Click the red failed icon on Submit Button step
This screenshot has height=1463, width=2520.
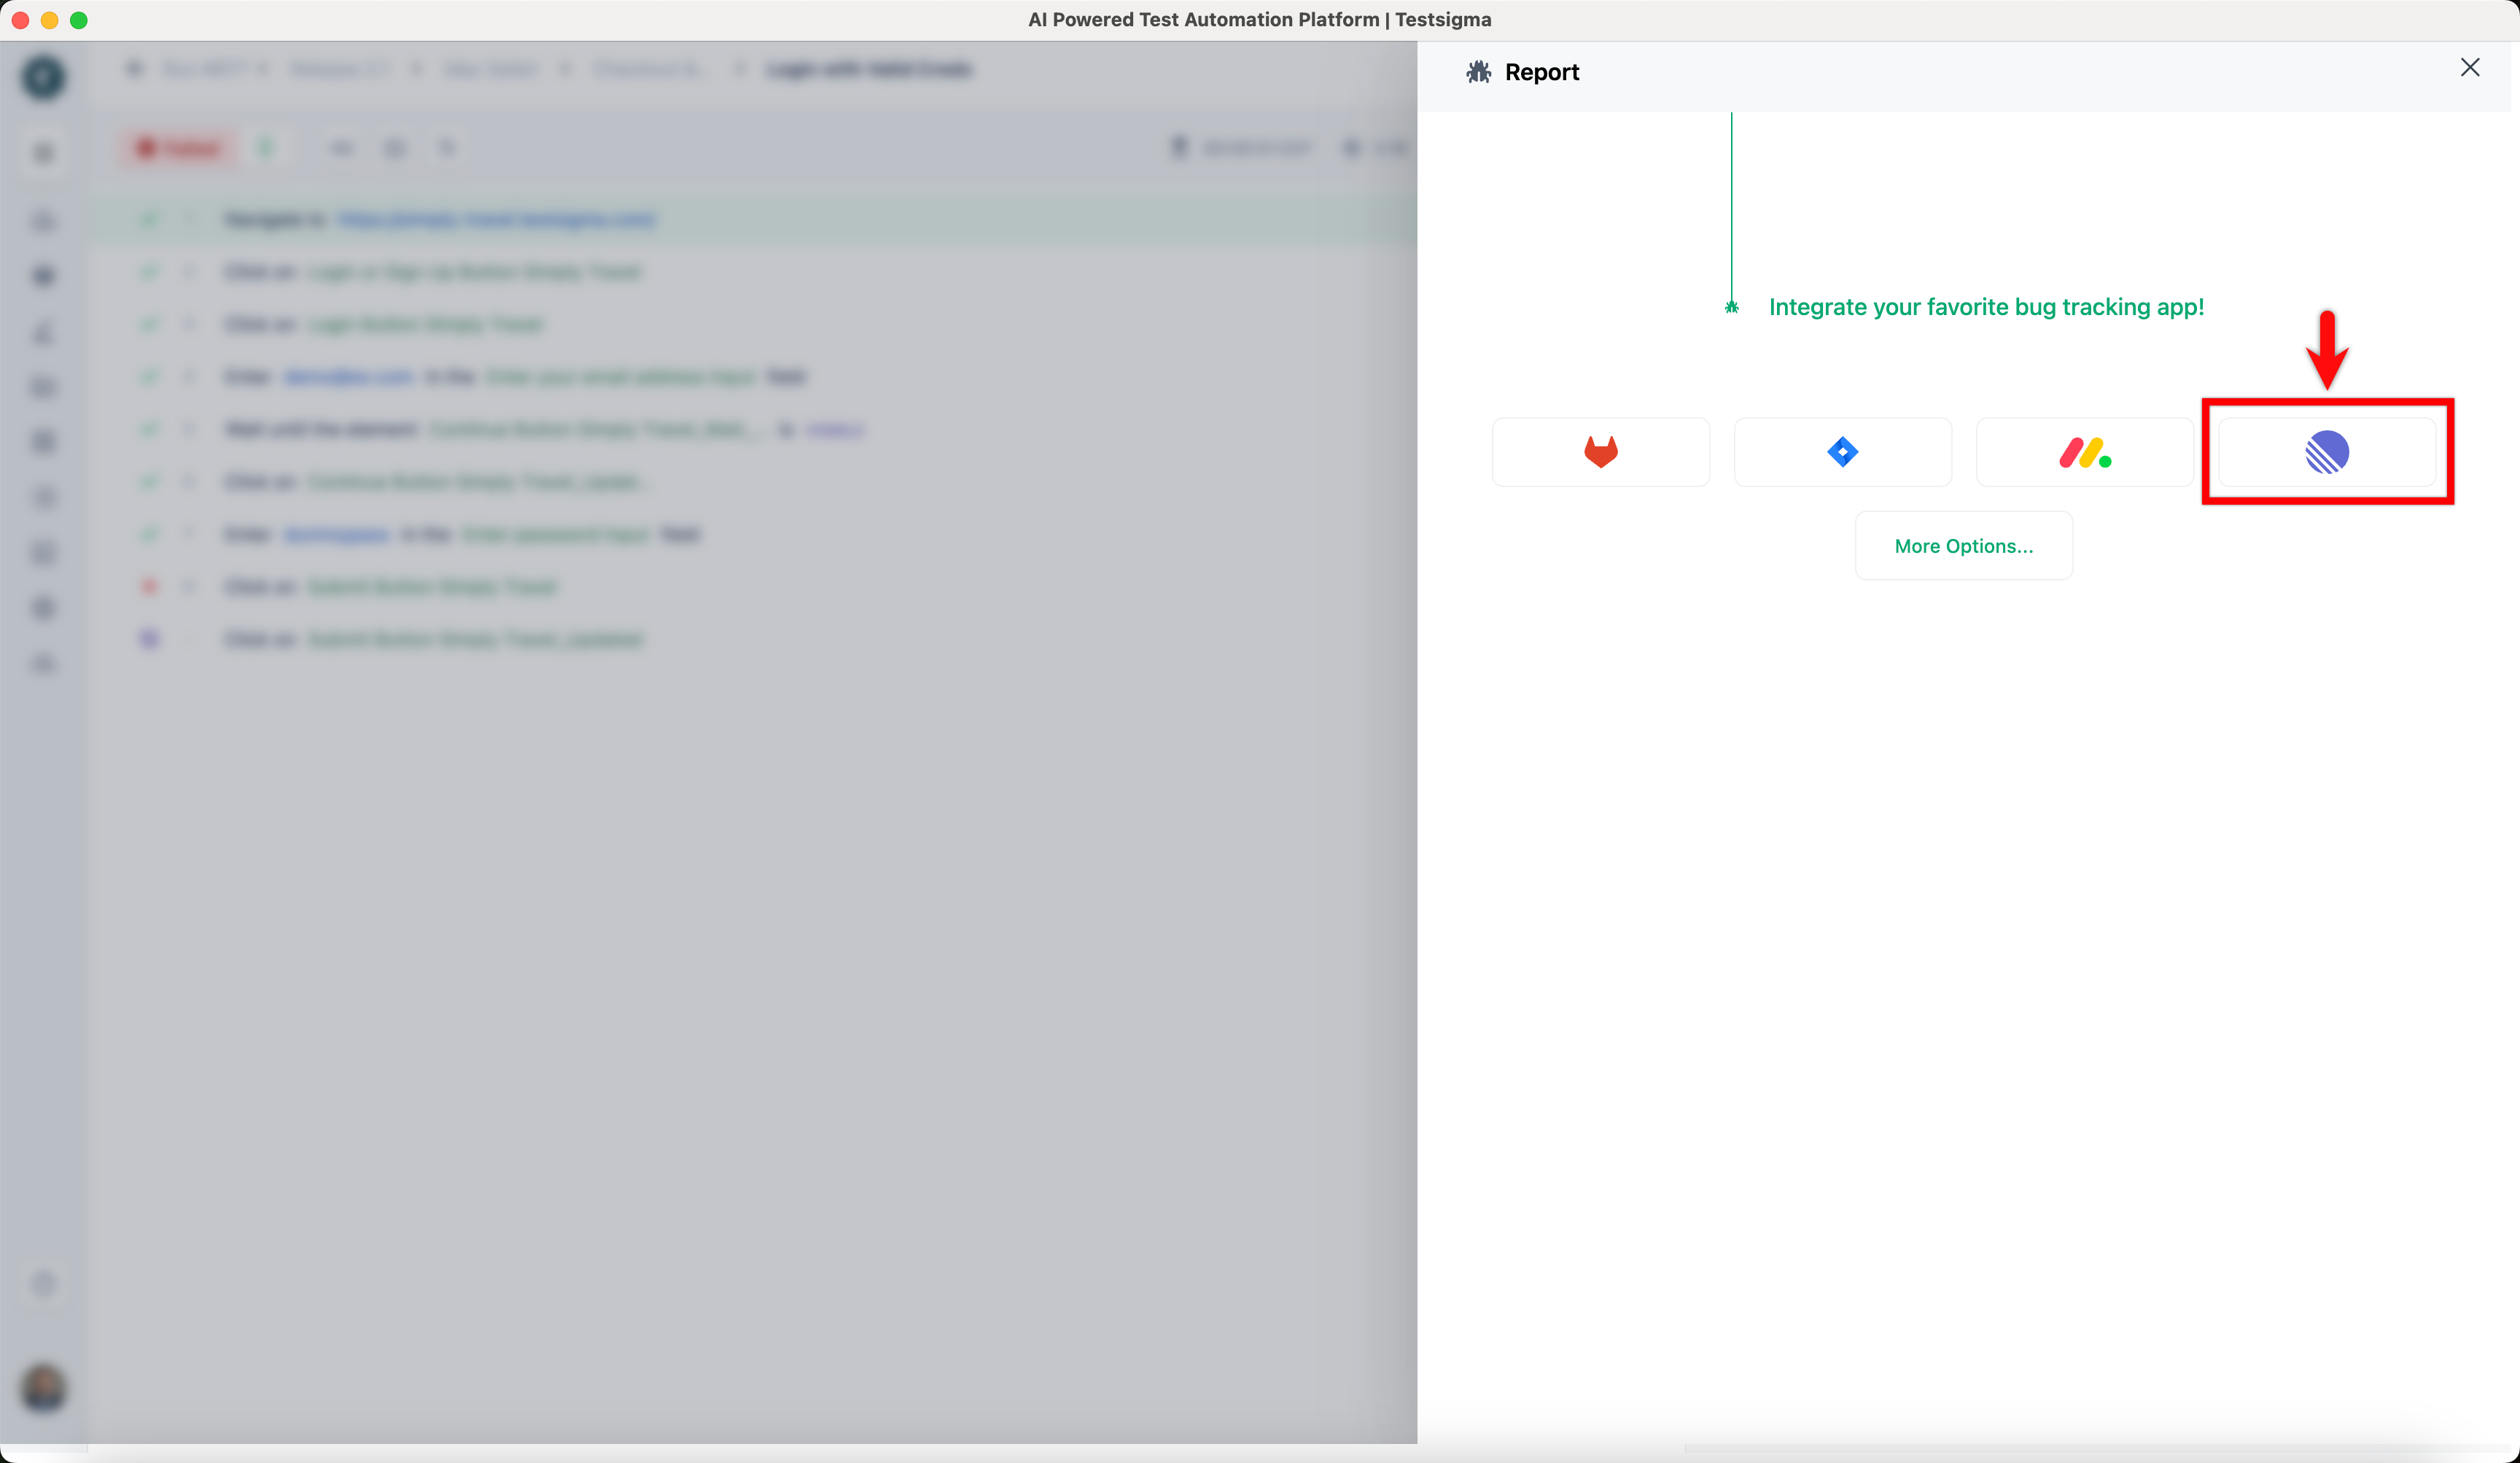[x=149, y=586]
